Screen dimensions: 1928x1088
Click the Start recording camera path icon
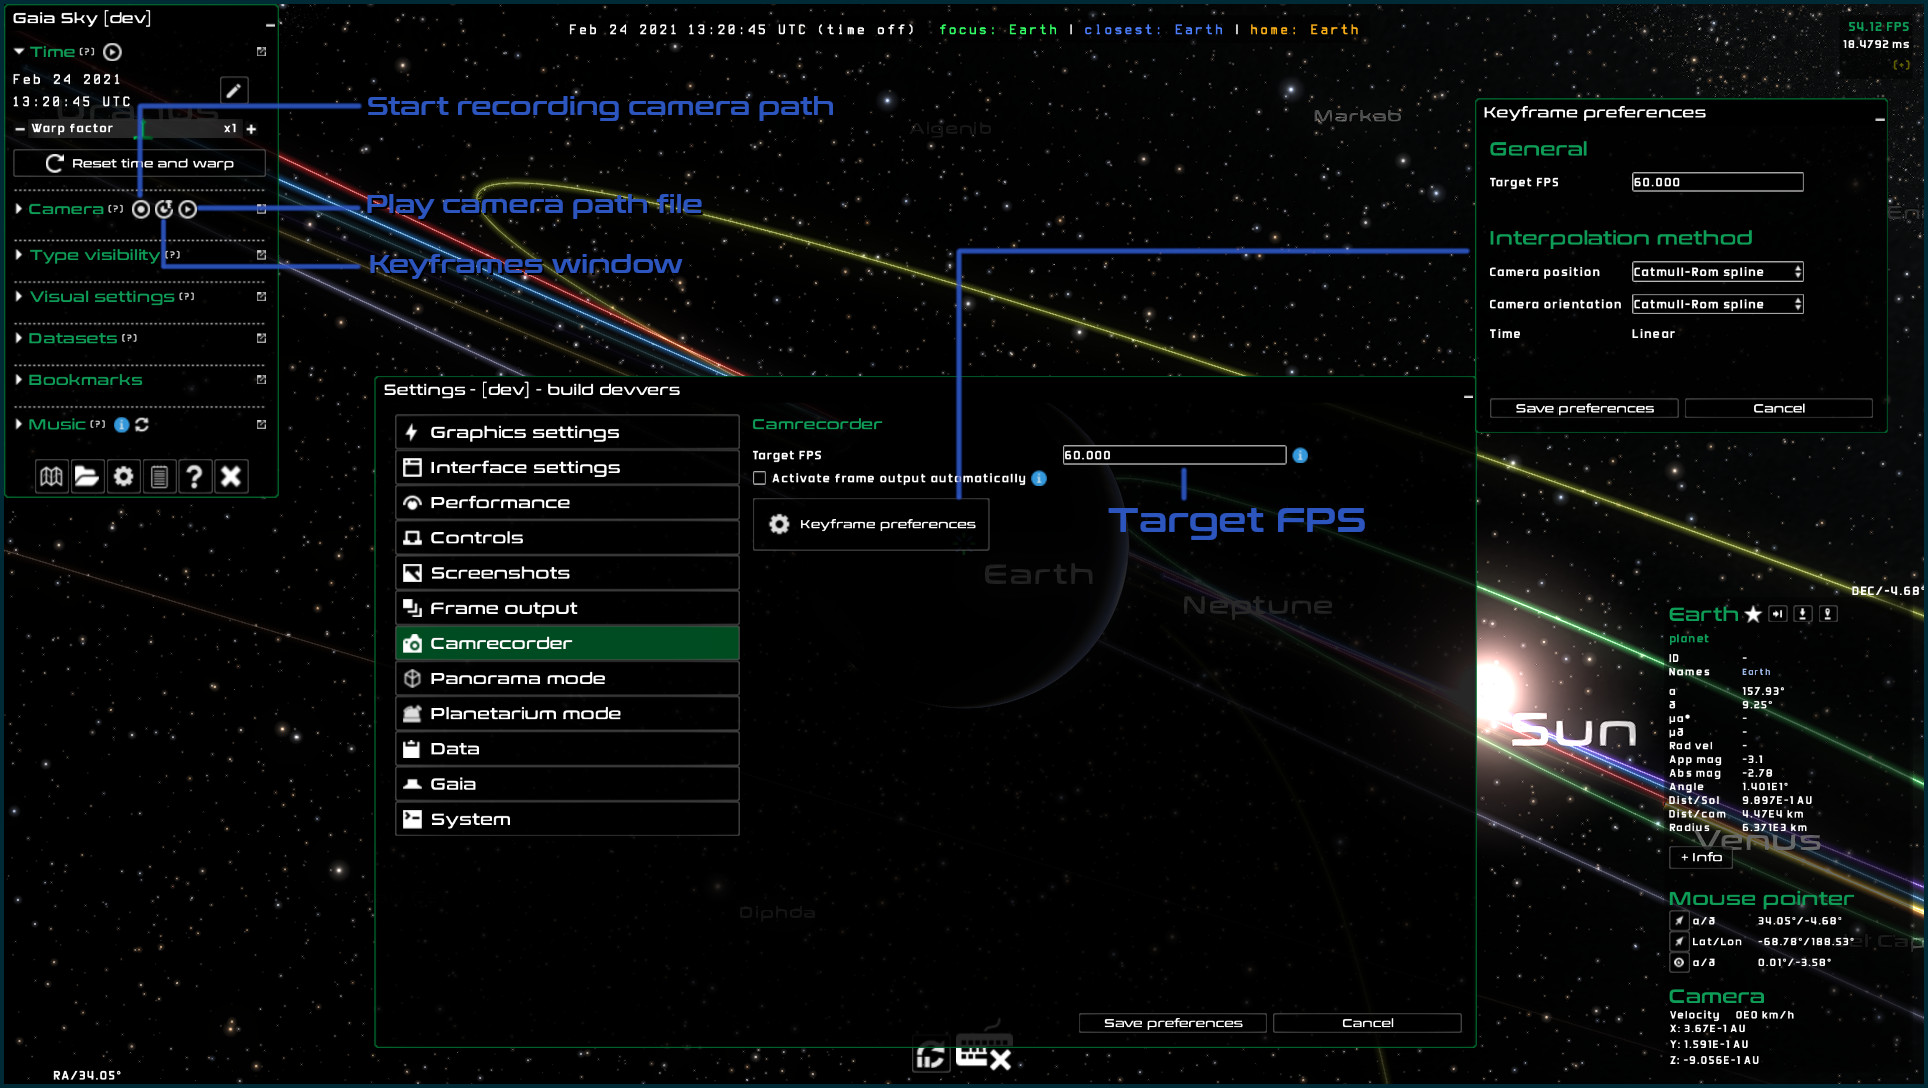click(x=140, y=208)
